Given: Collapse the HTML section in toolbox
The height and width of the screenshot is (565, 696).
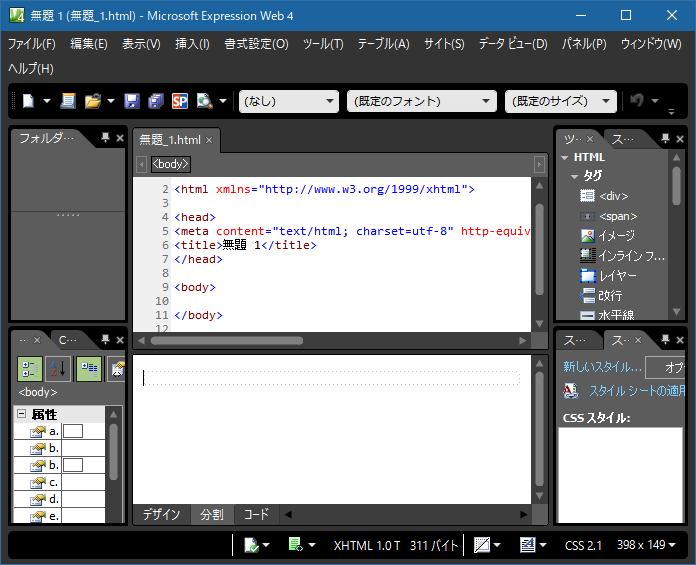Looking at the screenshot, I should [565, 158].
